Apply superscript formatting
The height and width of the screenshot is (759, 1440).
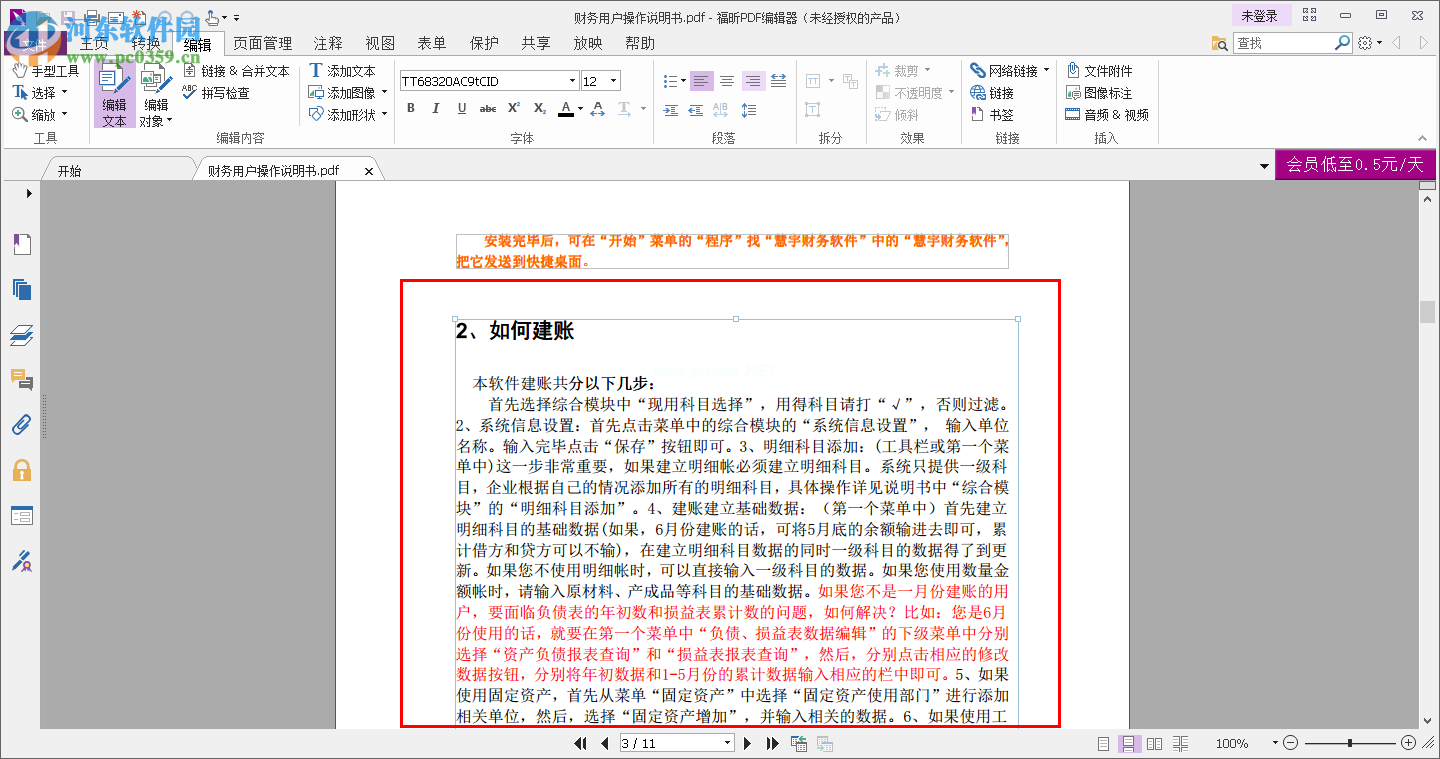click(x=513, y=108)
